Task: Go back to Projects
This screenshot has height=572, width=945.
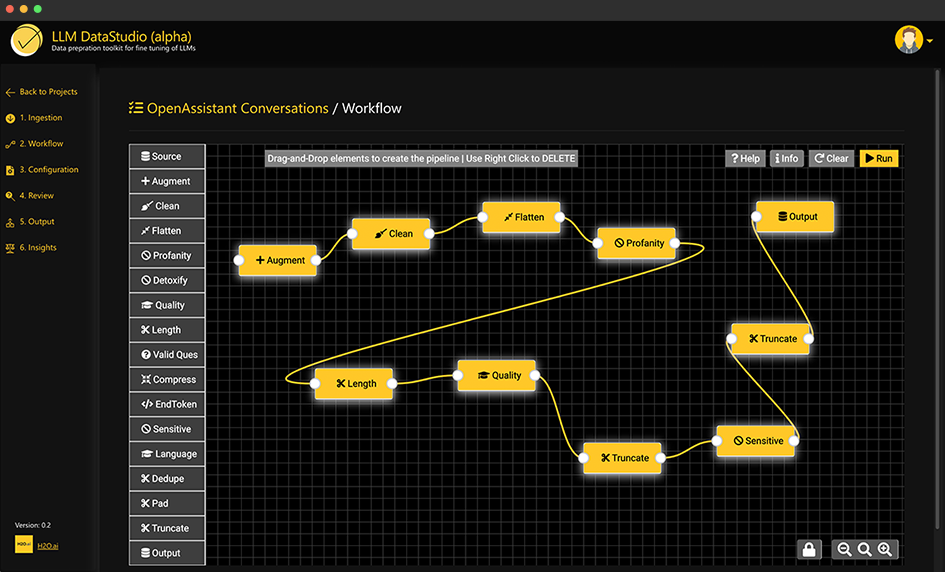Action: coord(42,92)
